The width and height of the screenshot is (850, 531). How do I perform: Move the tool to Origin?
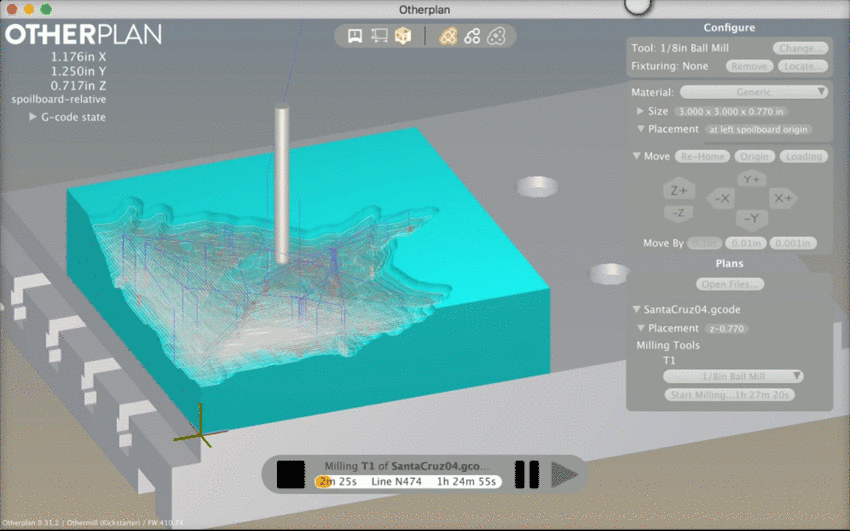tap(755, 156)
